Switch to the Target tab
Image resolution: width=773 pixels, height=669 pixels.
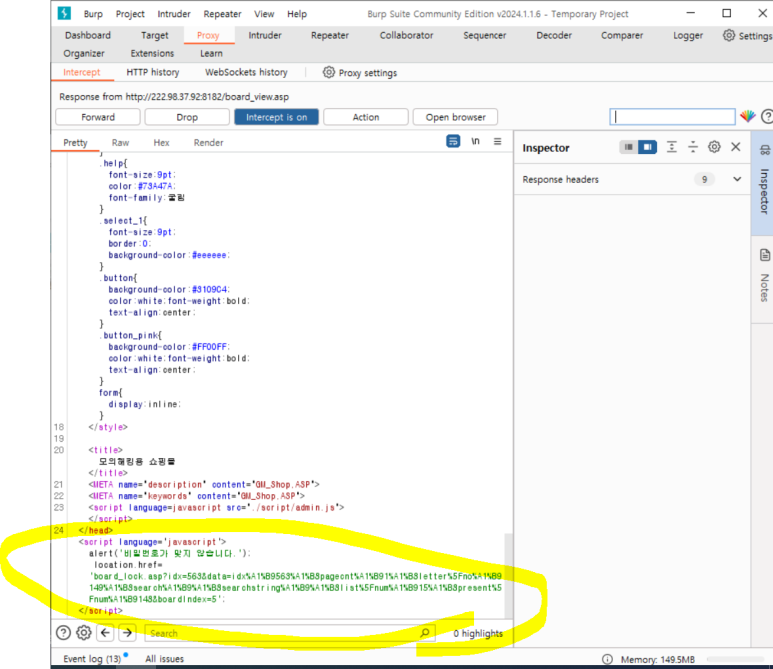click(x=154, y=35)
